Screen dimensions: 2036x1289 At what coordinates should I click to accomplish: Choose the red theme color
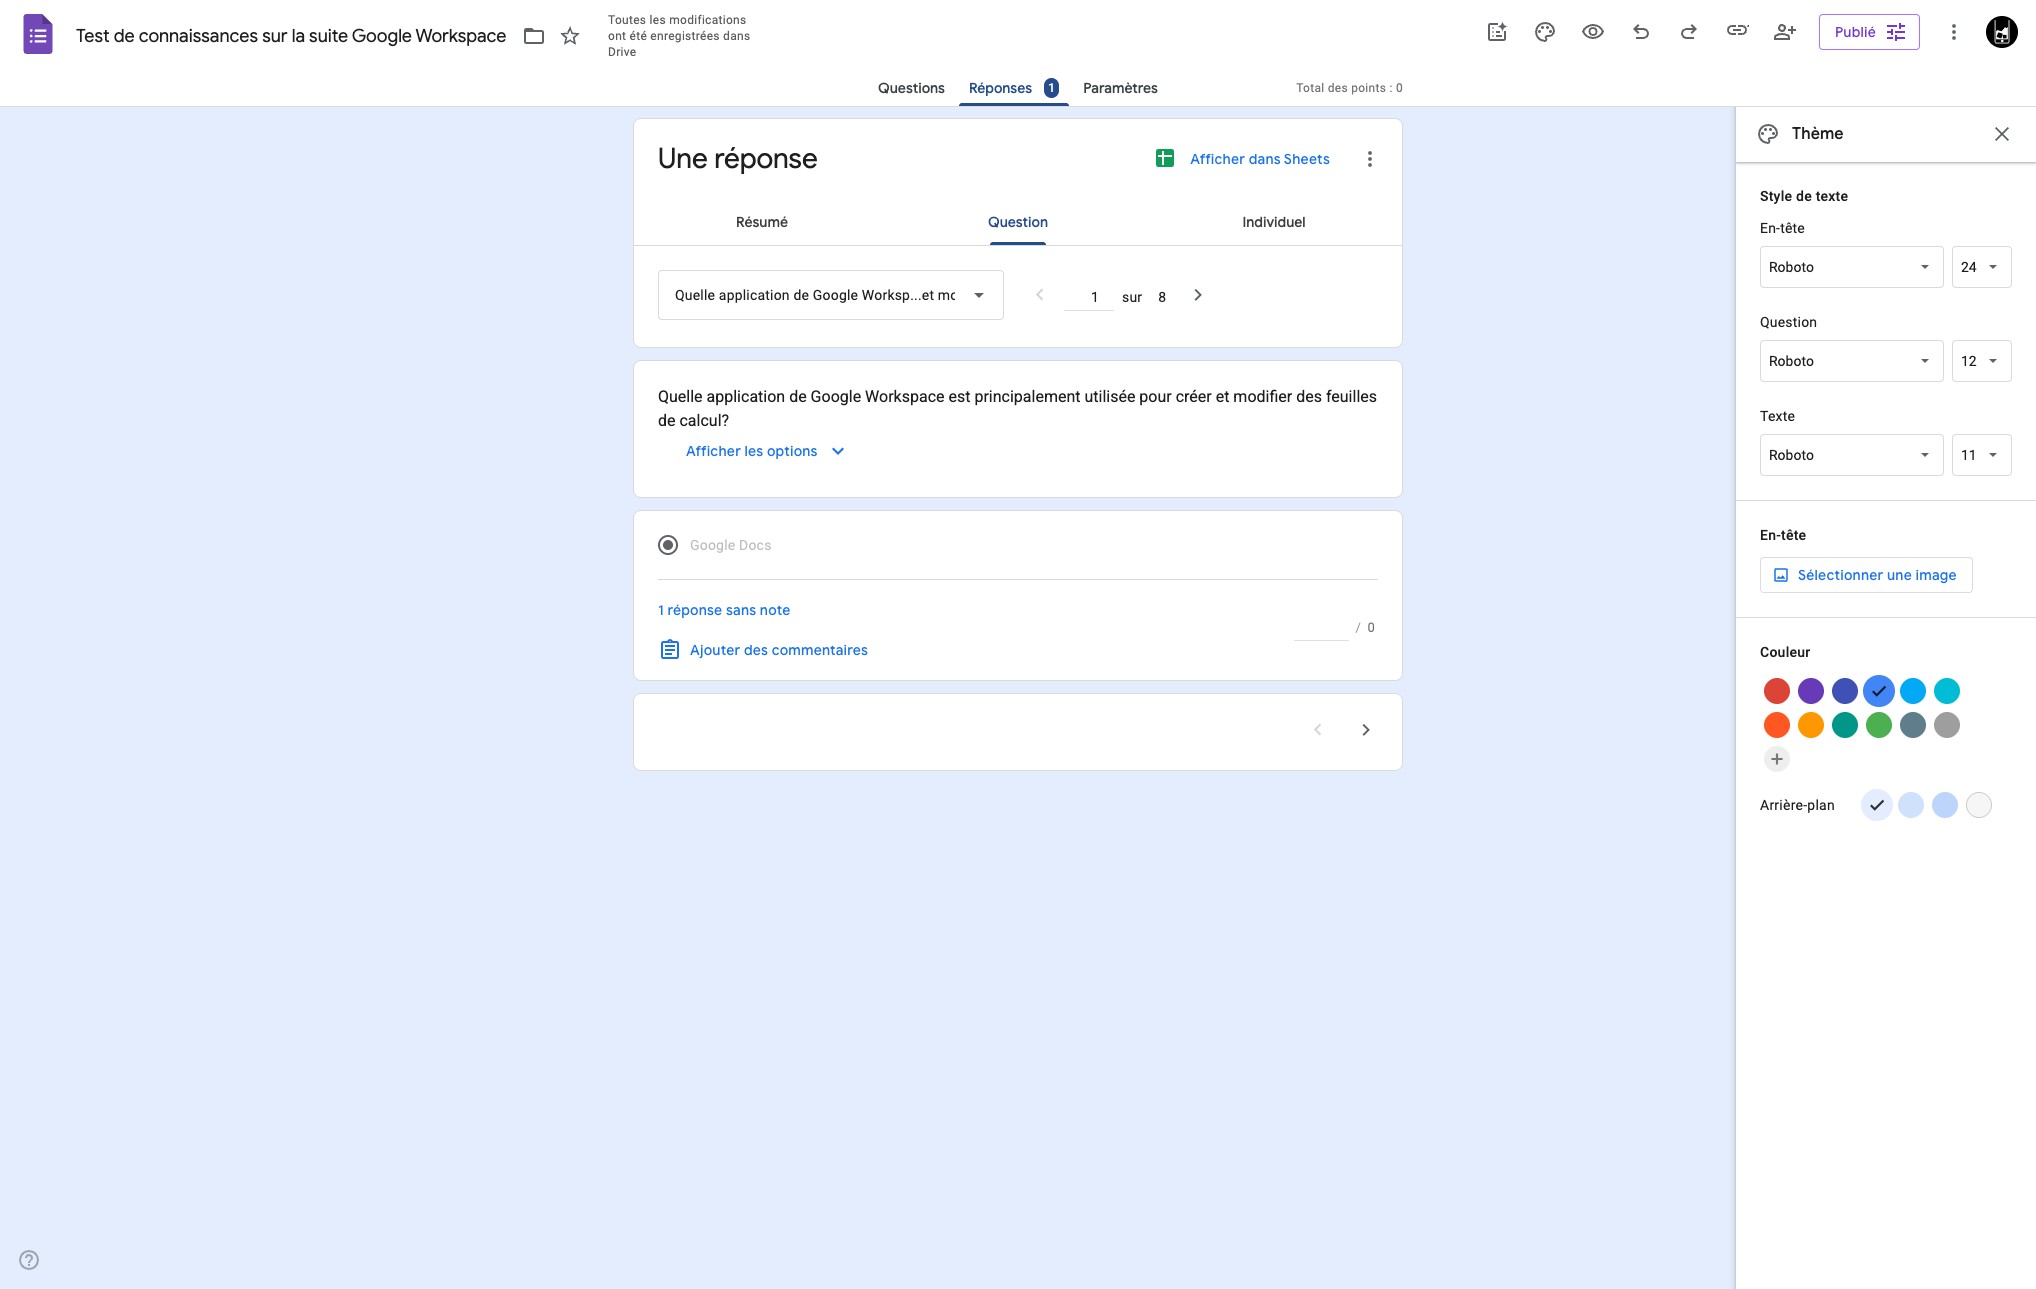(x=1777, y=691)
